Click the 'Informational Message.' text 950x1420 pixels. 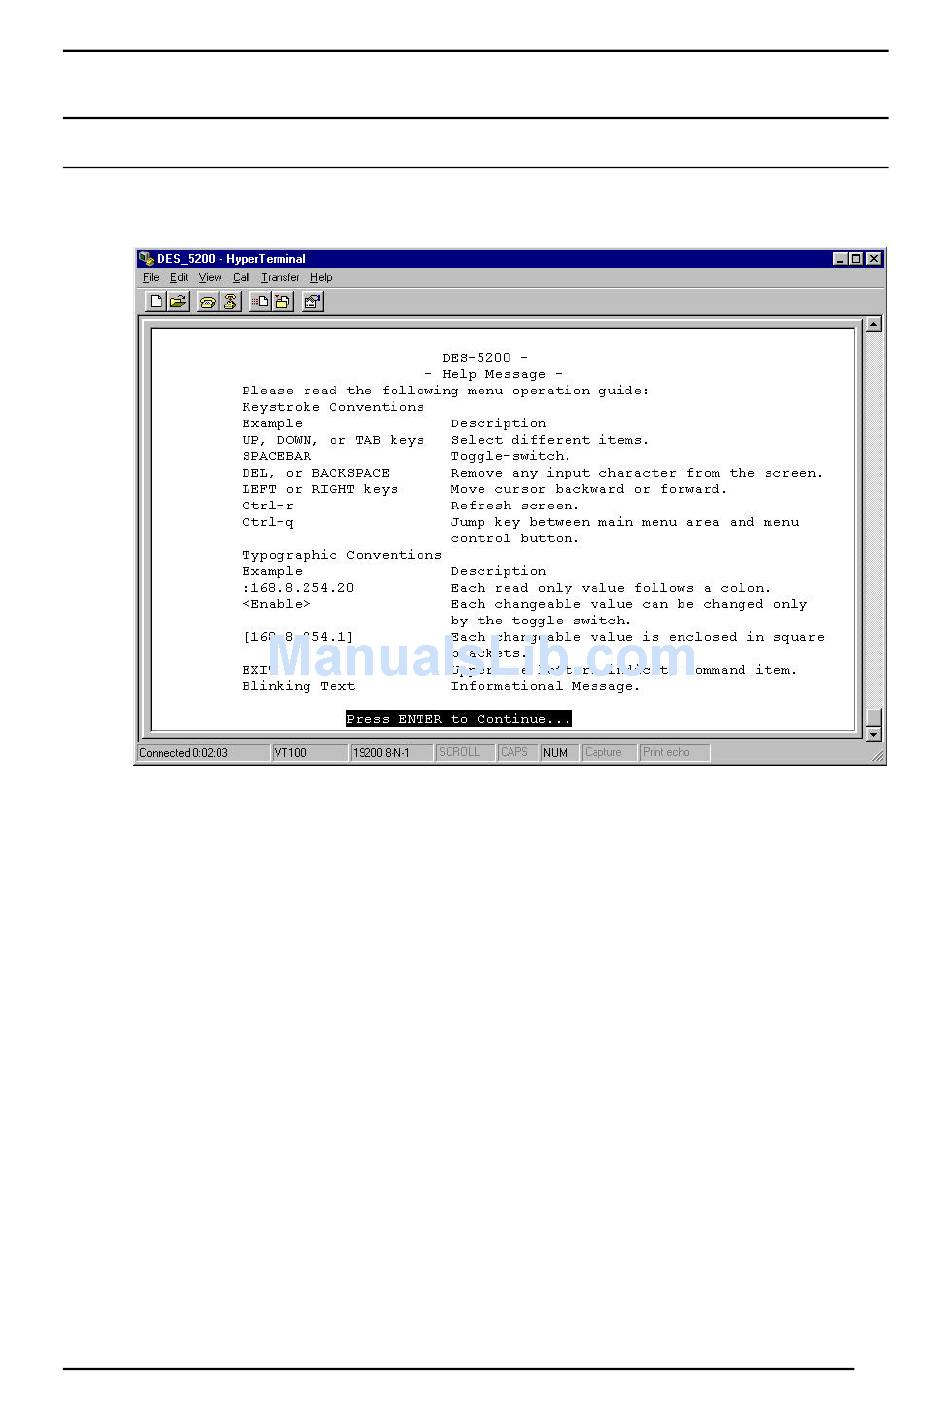tap(545, 686)
